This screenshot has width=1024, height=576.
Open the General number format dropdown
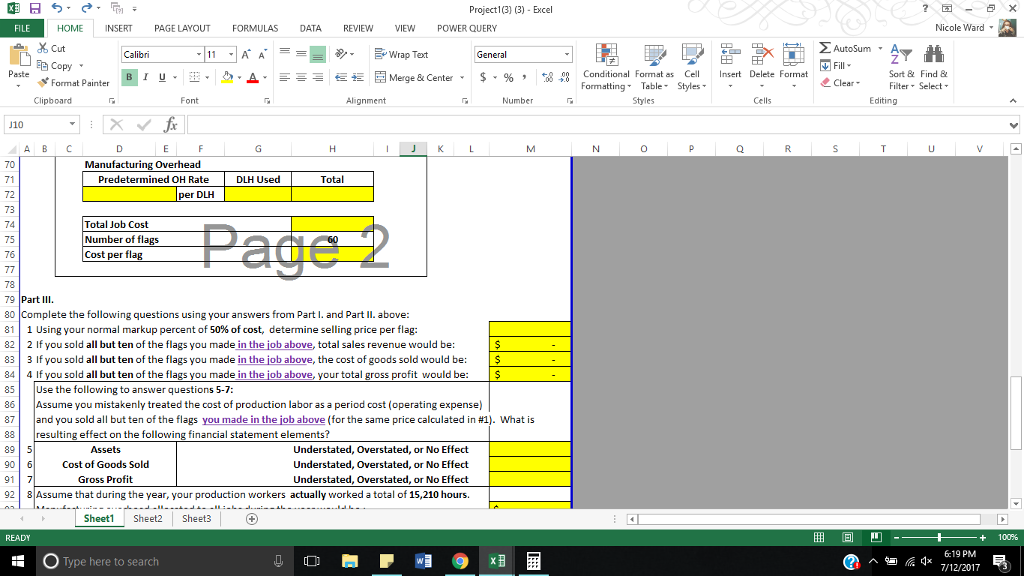(x=567, y=54)
